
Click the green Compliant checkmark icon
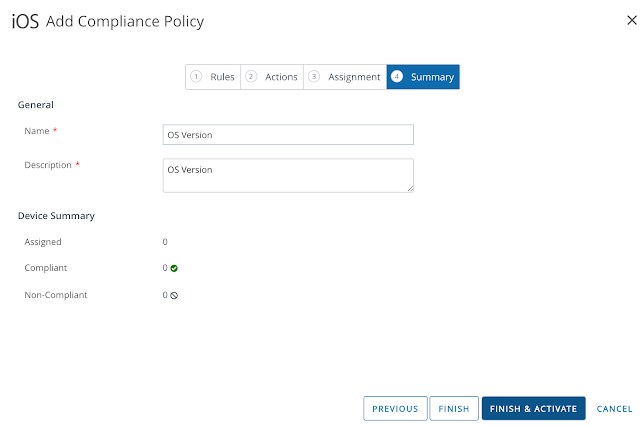174,268
